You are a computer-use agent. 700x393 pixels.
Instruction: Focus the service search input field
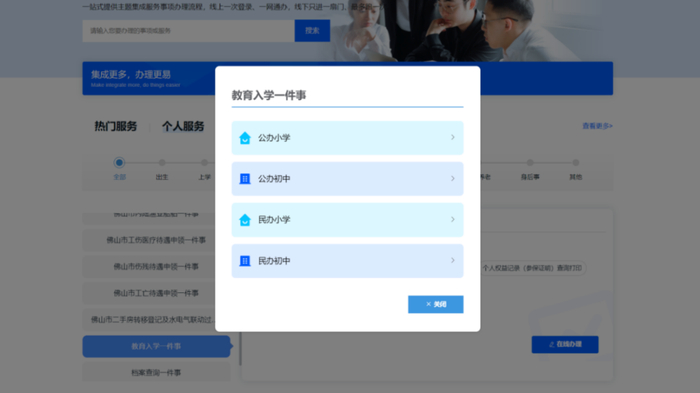coord(188,31)
